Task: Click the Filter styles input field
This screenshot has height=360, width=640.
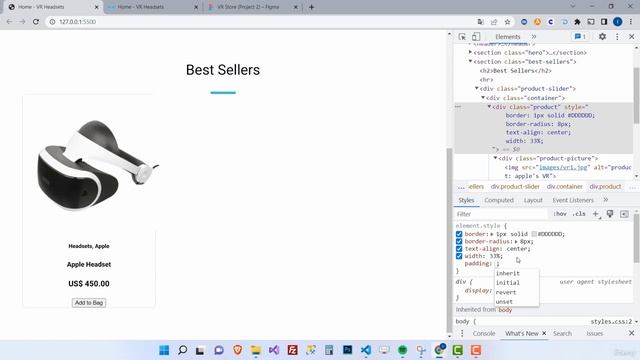Action: click(x=501, y=214)
